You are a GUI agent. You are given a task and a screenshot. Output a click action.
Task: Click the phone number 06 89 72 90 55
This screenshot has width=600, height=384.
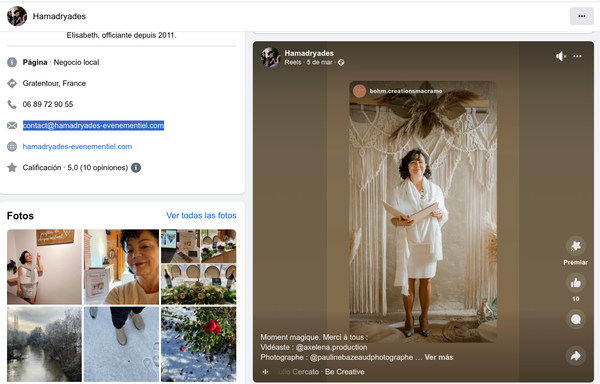(48, 104)
